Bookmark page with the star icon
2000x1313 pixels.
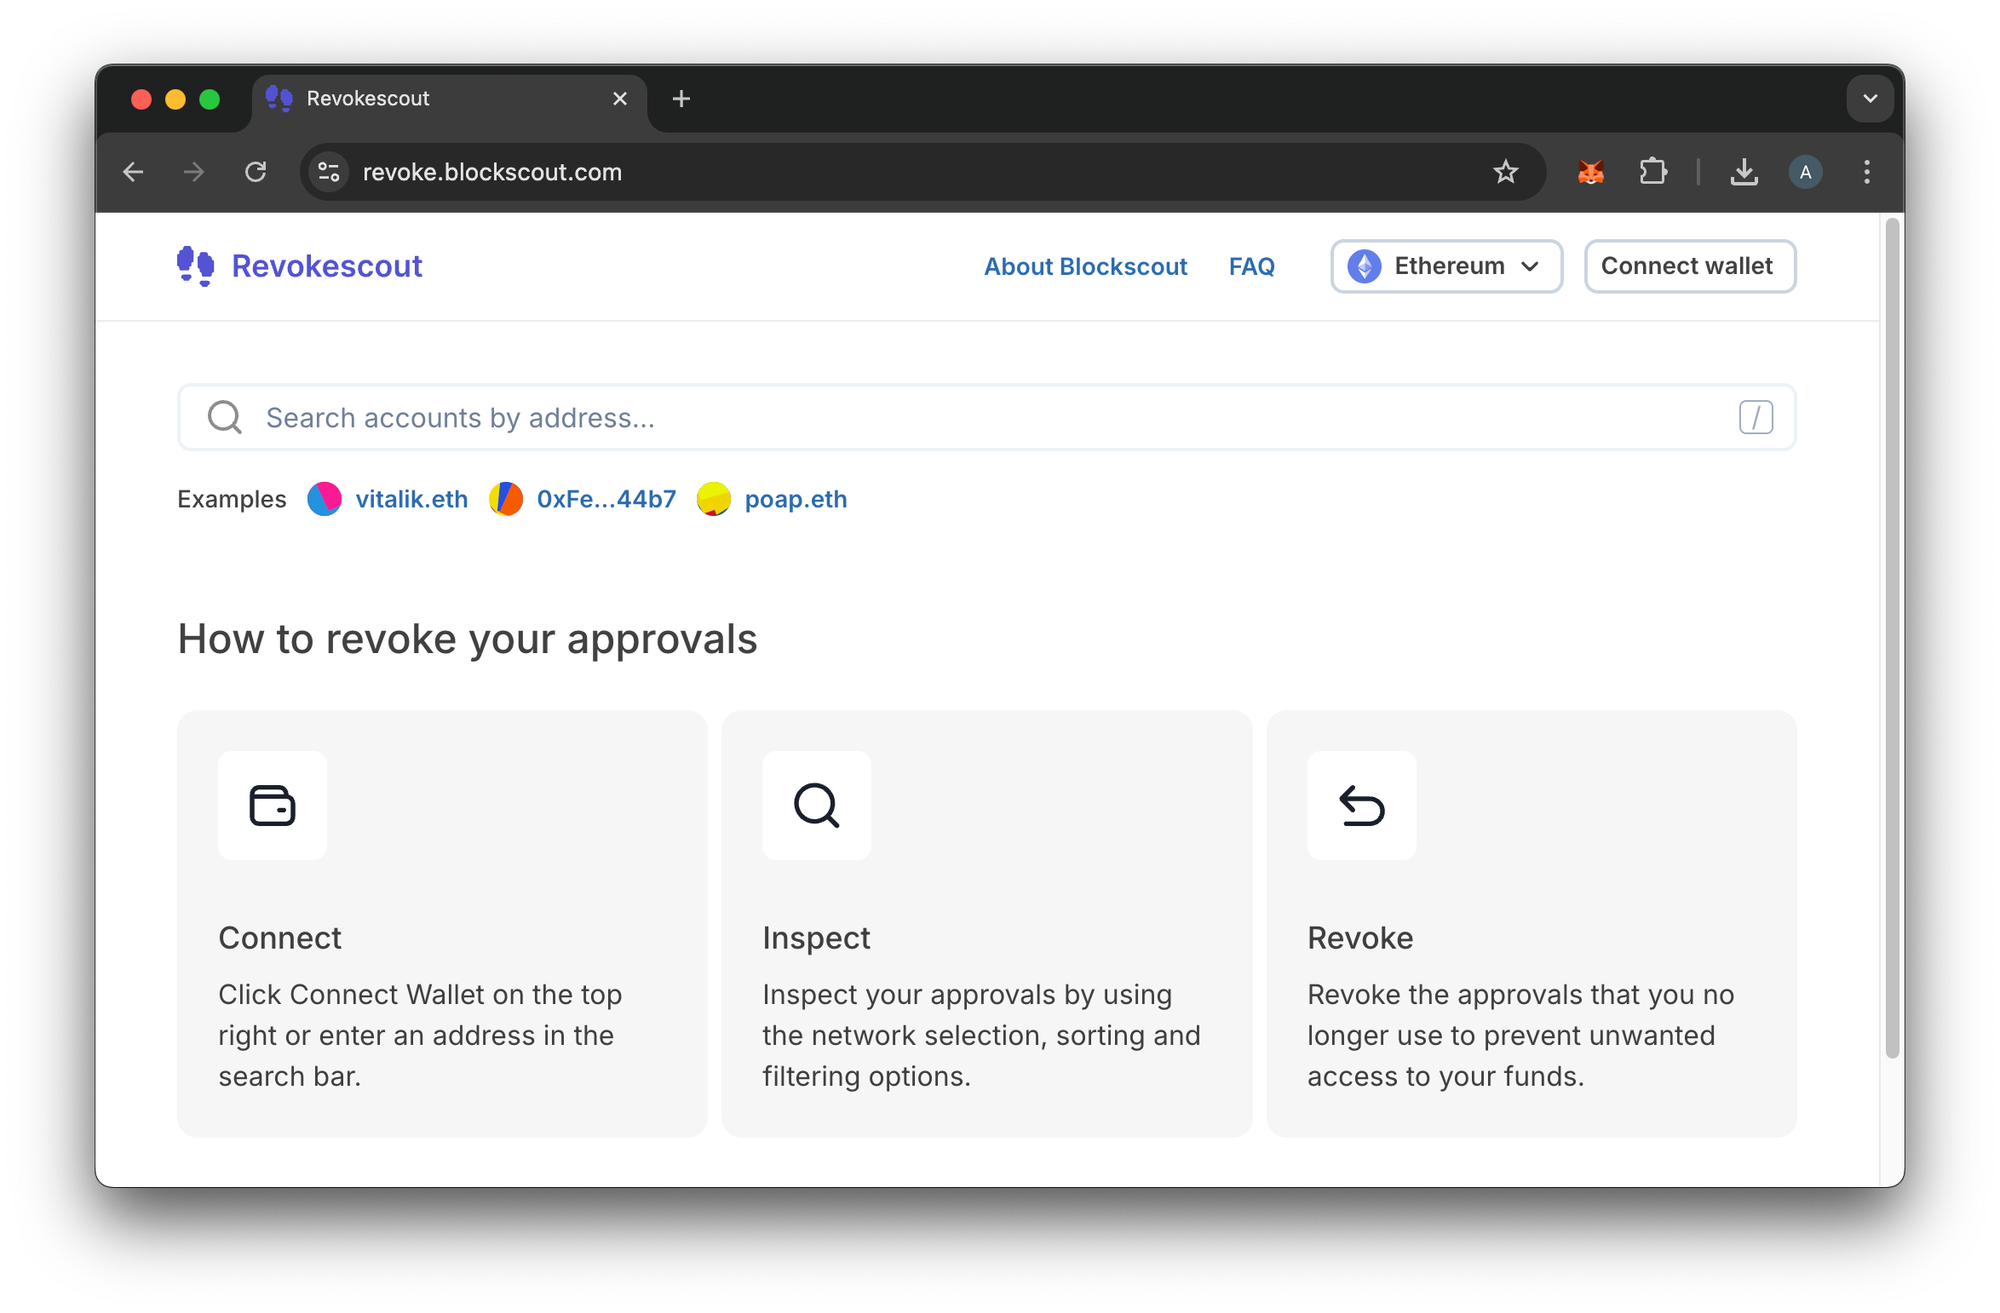pyautogui.click(x=1505, y=172)
